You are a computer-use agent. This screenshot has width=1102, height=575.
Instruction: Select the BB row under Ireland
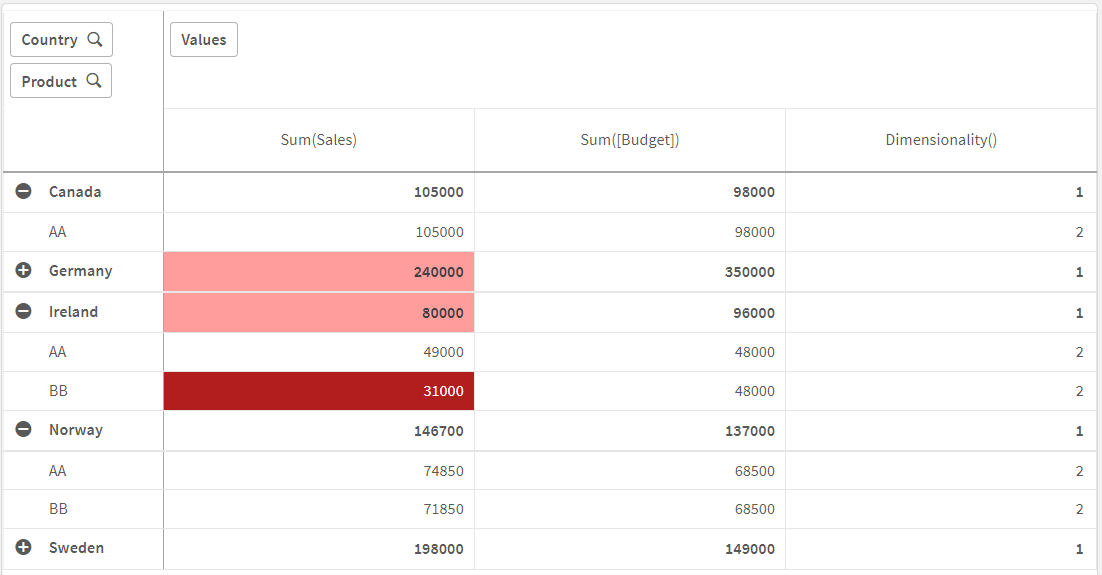pos(58,391)
